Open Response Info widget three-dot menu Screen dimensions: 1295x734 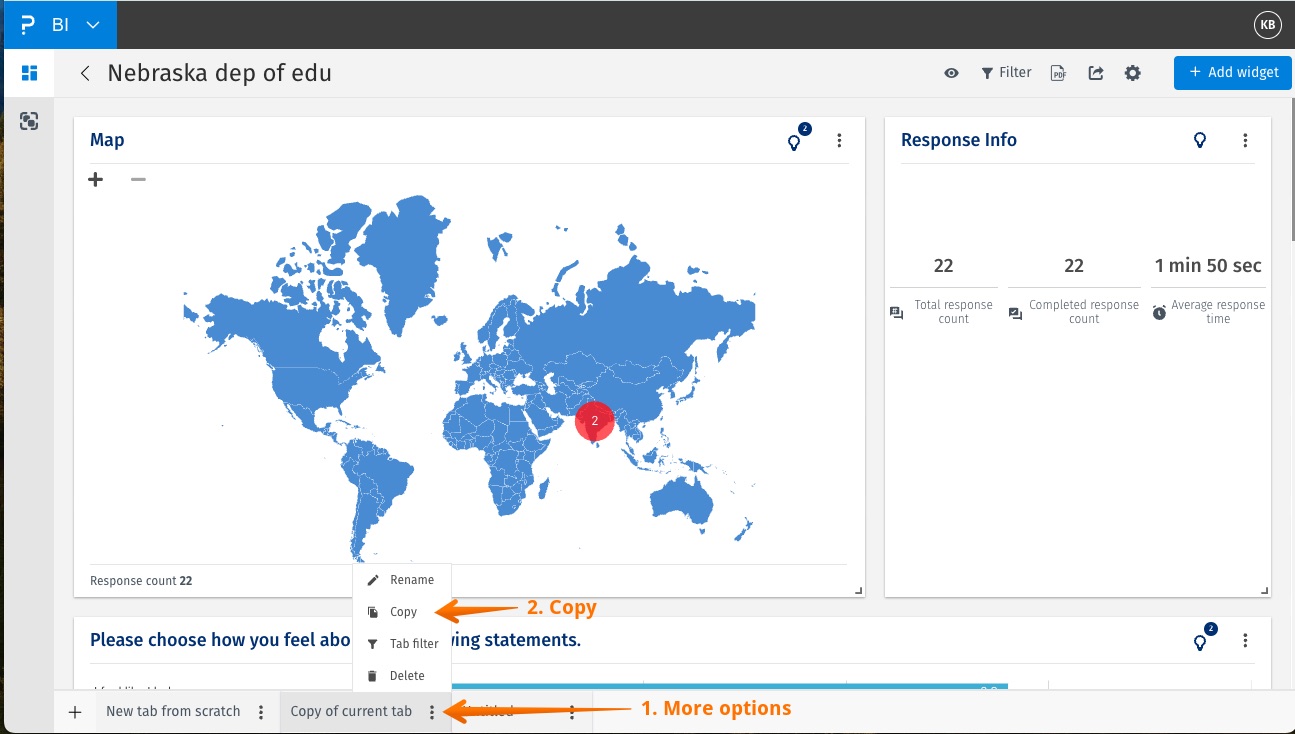1245,141
